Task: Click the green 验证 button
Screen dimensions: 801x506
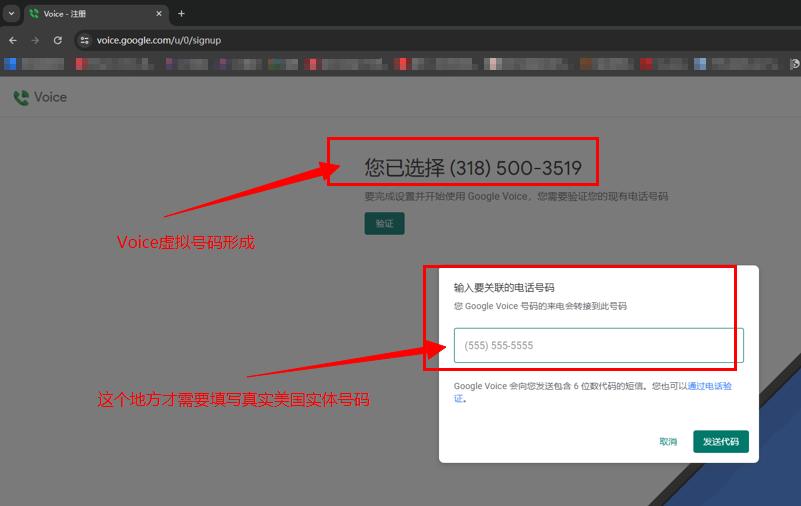Action: pyautogui.click(x=384, y=224)
